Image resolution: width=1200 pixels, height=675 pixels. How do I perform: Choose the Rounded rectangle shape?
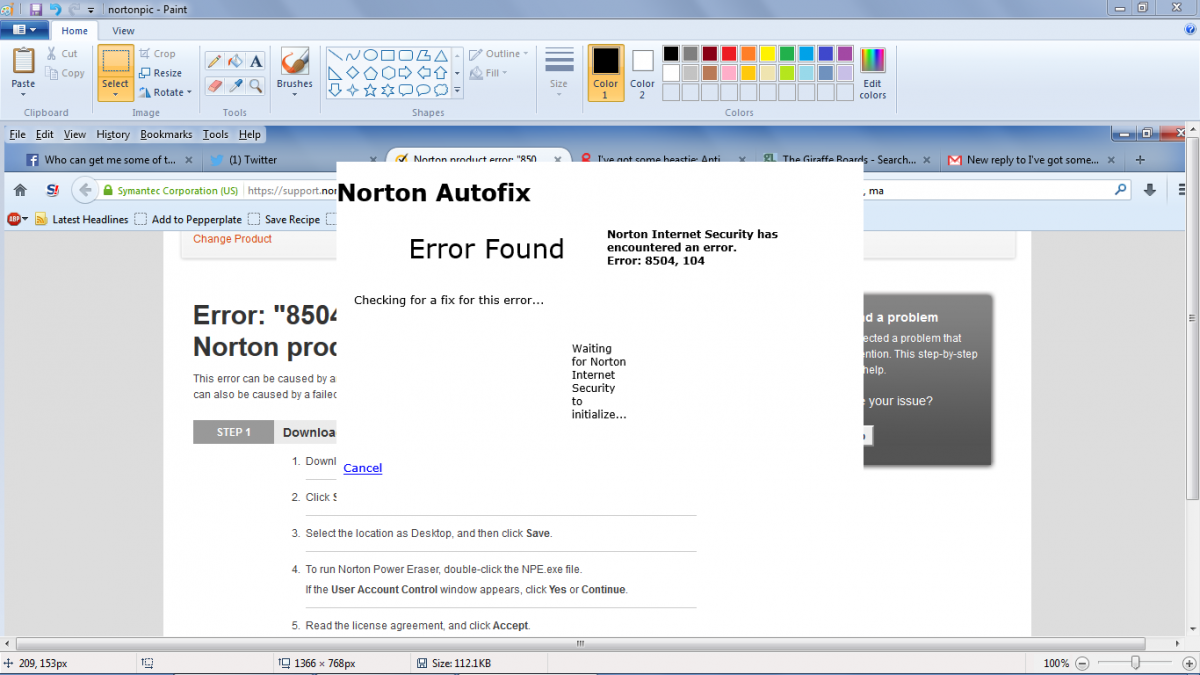pyautogui.click(x=405, y=55)
